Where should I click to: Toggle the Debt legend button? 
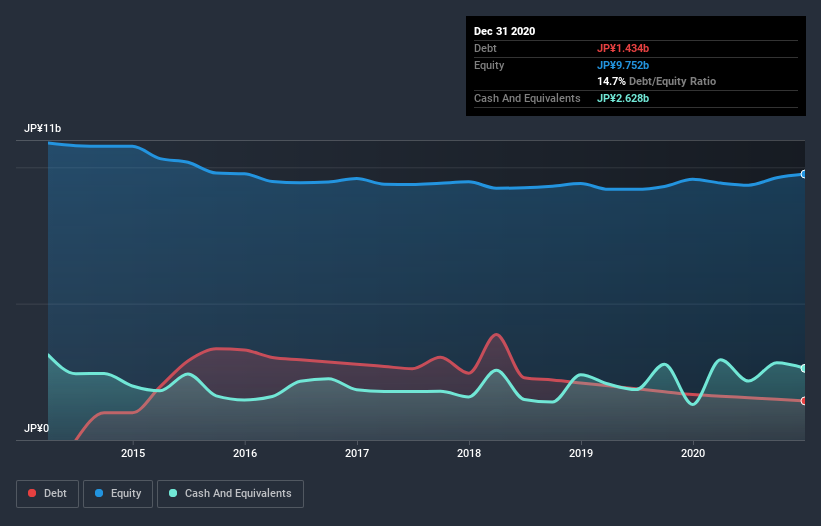47,494
